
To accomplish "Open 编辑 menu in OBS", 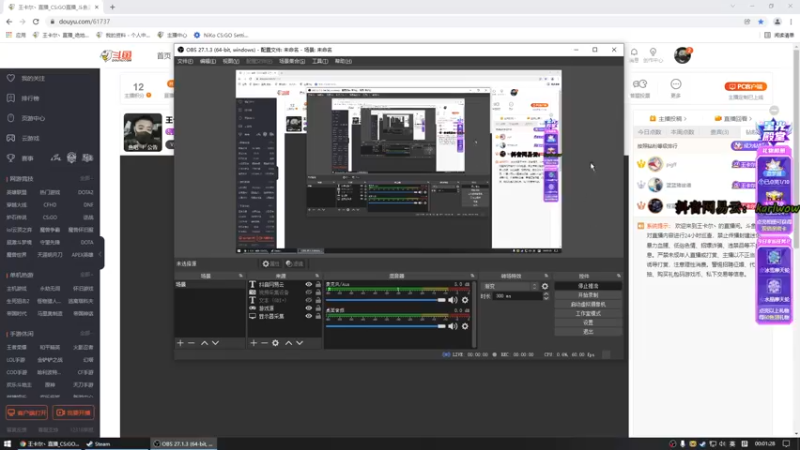I will click(x=208, y=61).
